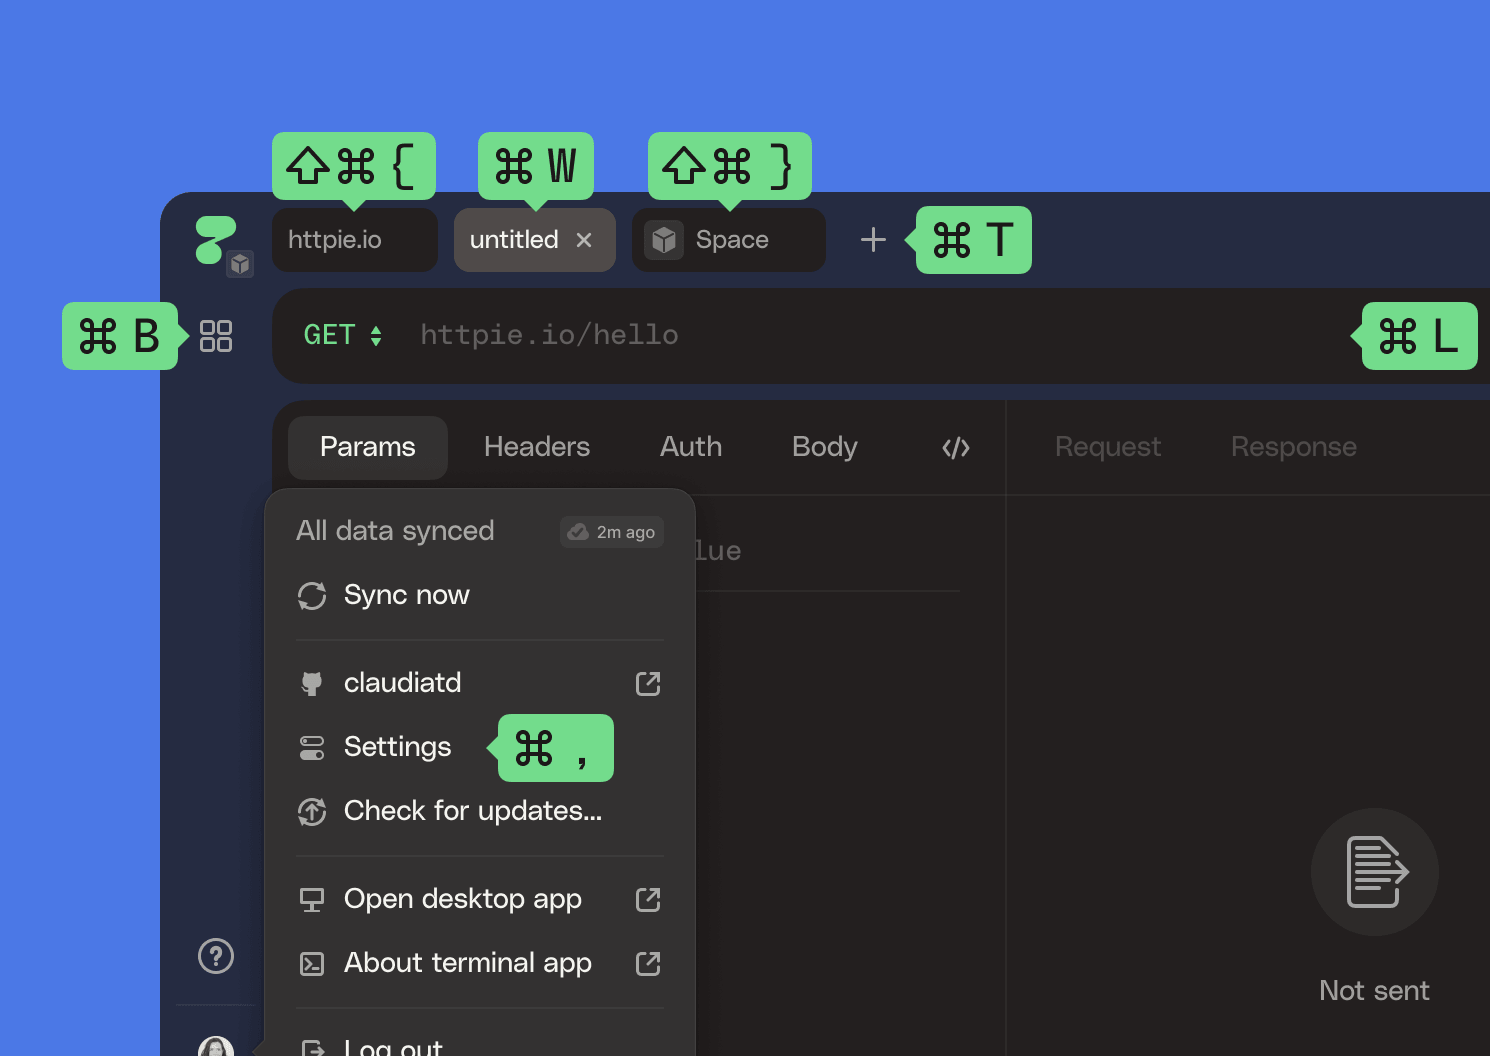Click the Not sent status text

point(1375,991)
